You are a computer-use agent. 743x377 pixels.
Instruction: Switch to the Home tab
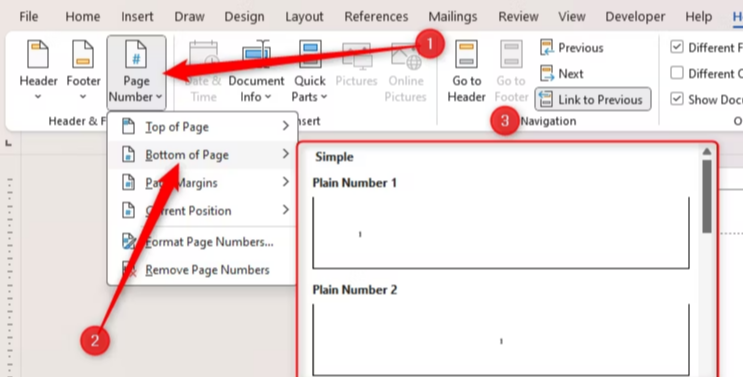click(x=82, y=17)
